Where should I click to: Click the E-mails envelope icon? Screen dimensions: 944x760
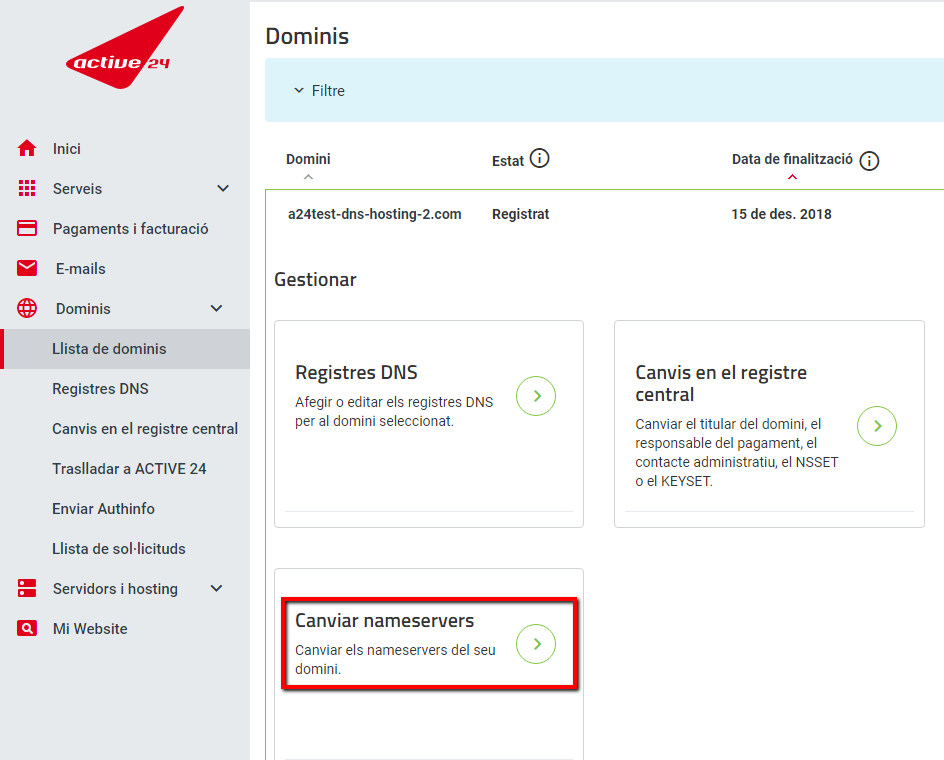pyautogui.click(x=26, y=268)
